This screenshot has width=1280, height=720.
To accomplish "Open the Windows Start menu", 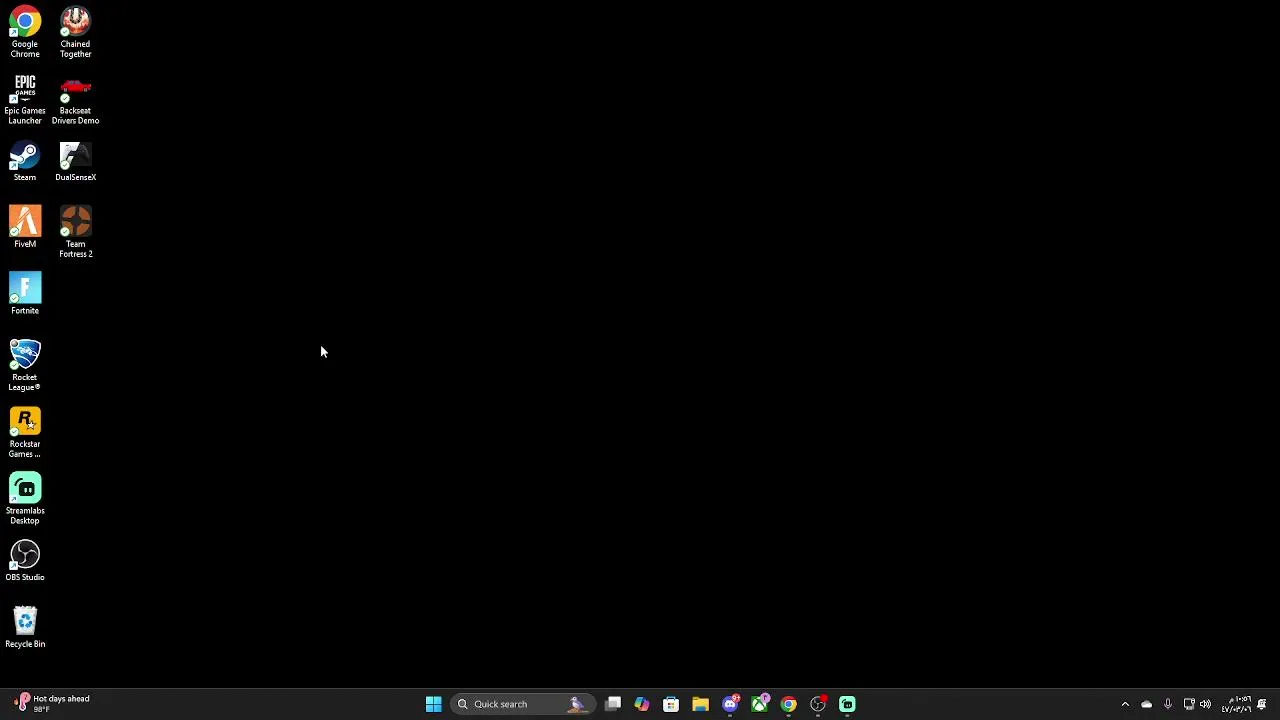I will tap(434, 704).
